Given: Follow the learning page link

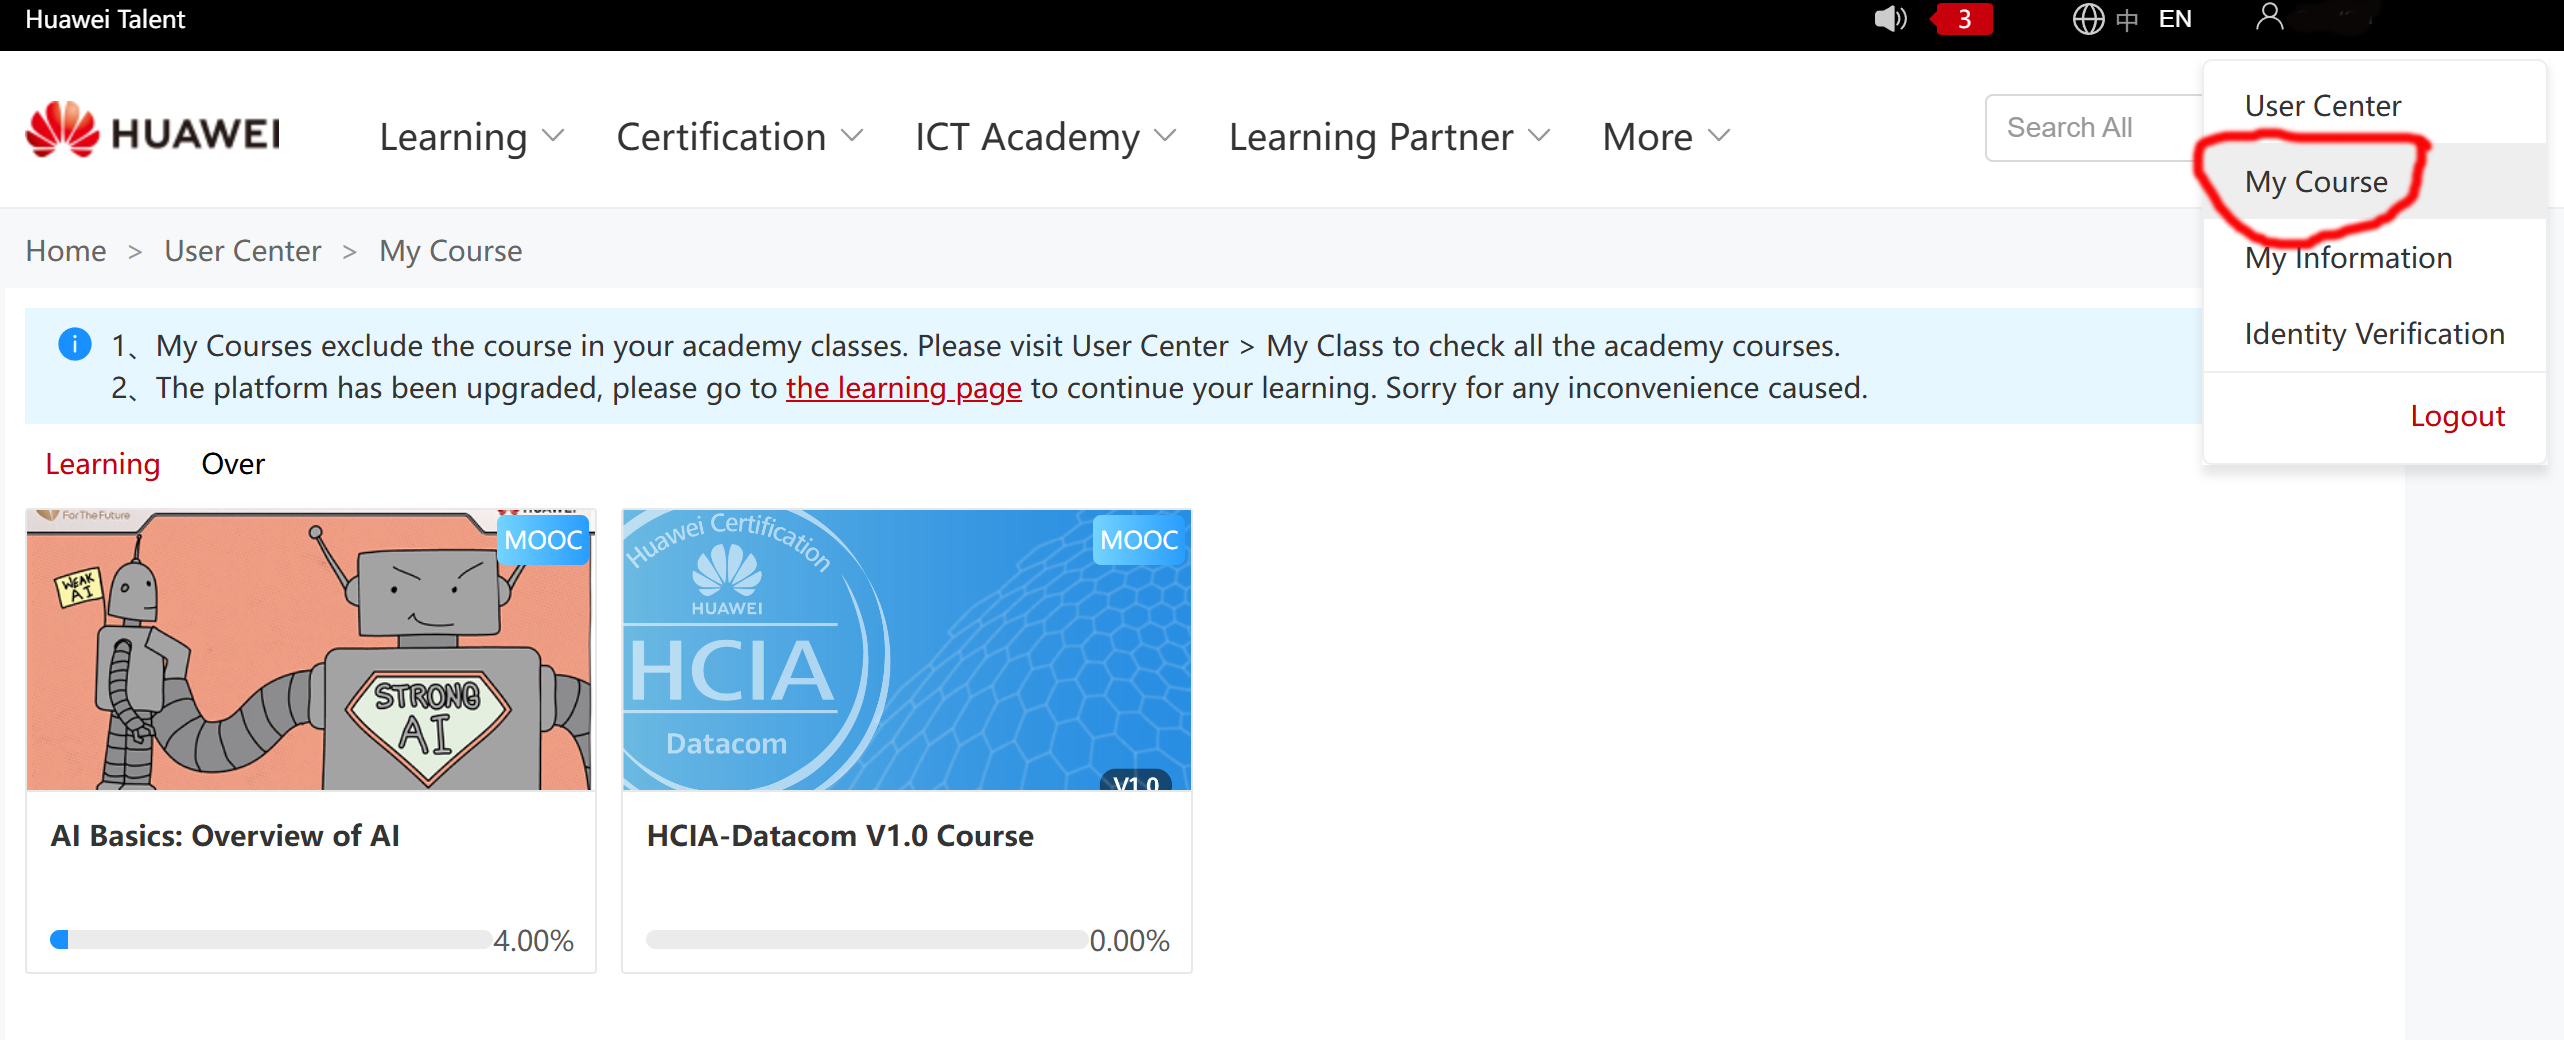Looking at the screenshot, I should [903, 388].
